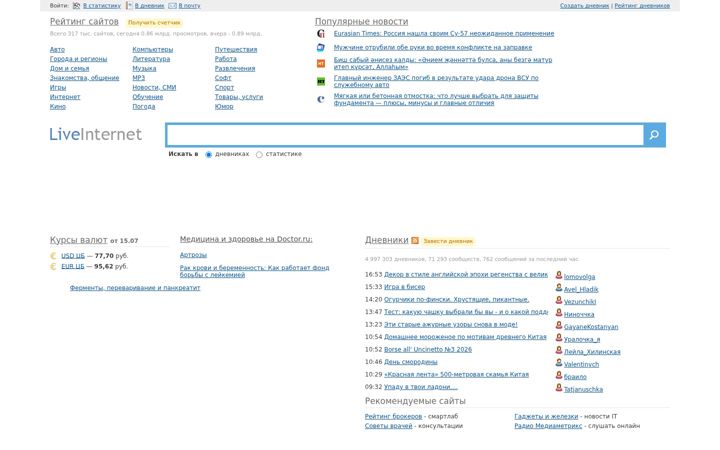Click the user avatar icon beside браило

pyautogui.click(x=559, y=375)
